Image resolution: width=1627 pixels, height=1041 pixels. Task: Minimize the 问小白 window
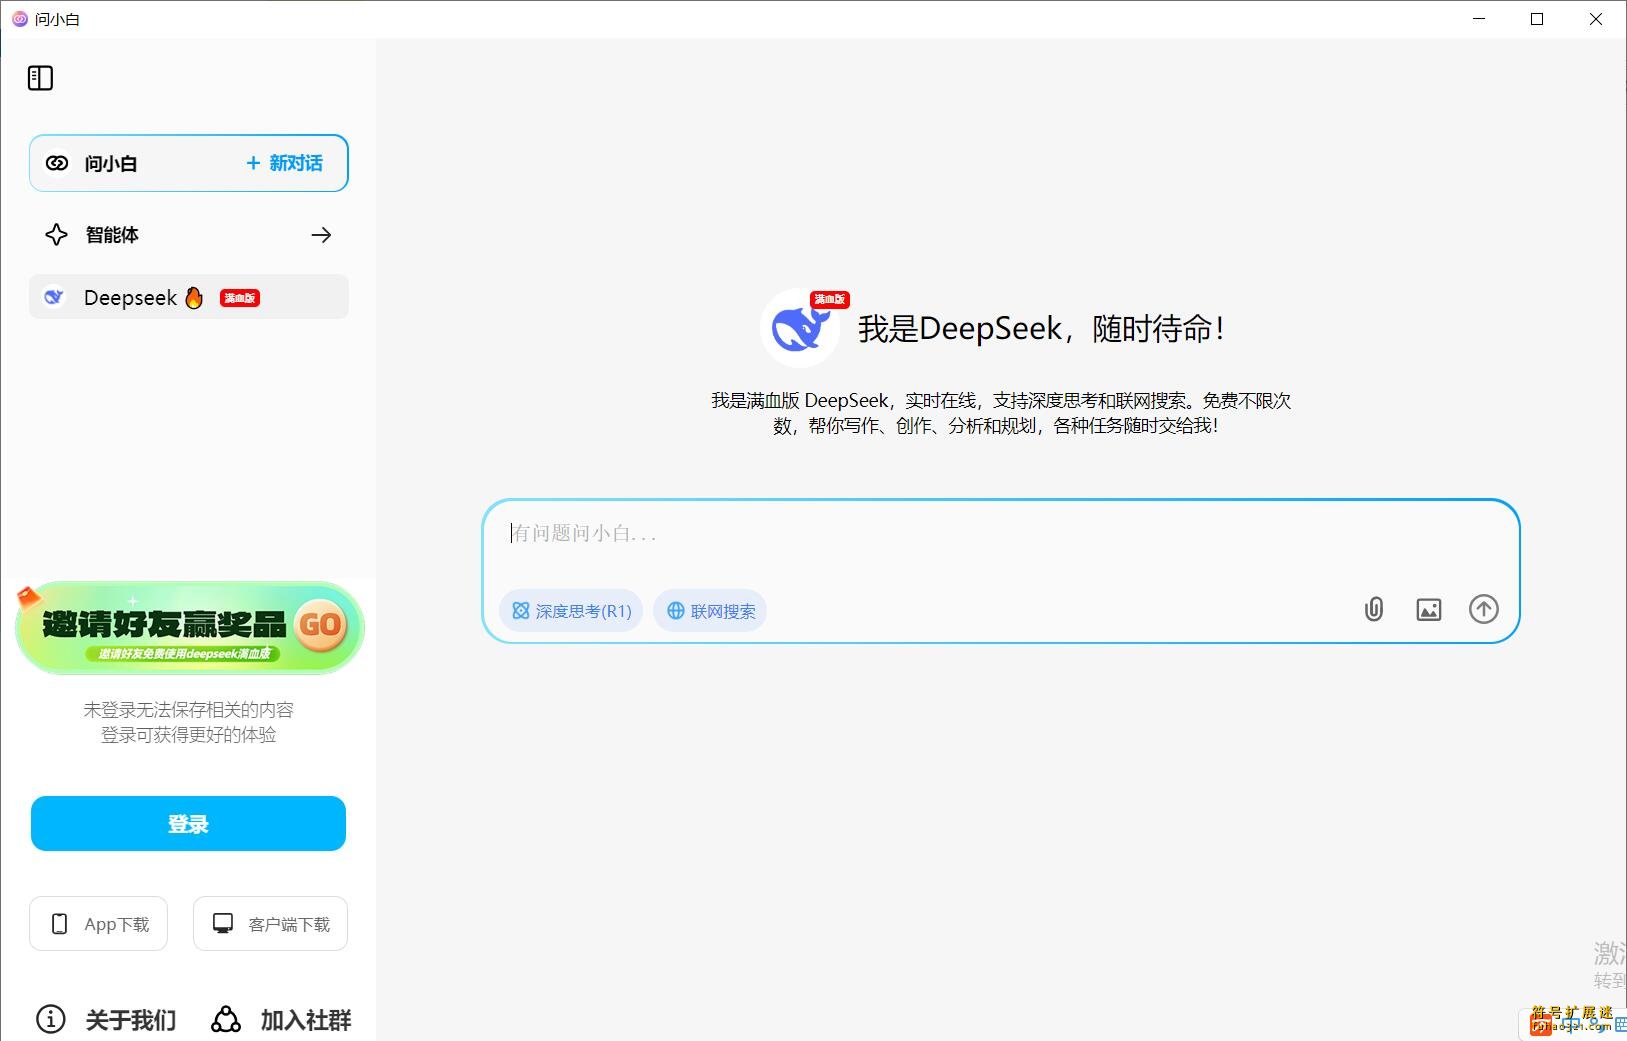[1479, 19]
